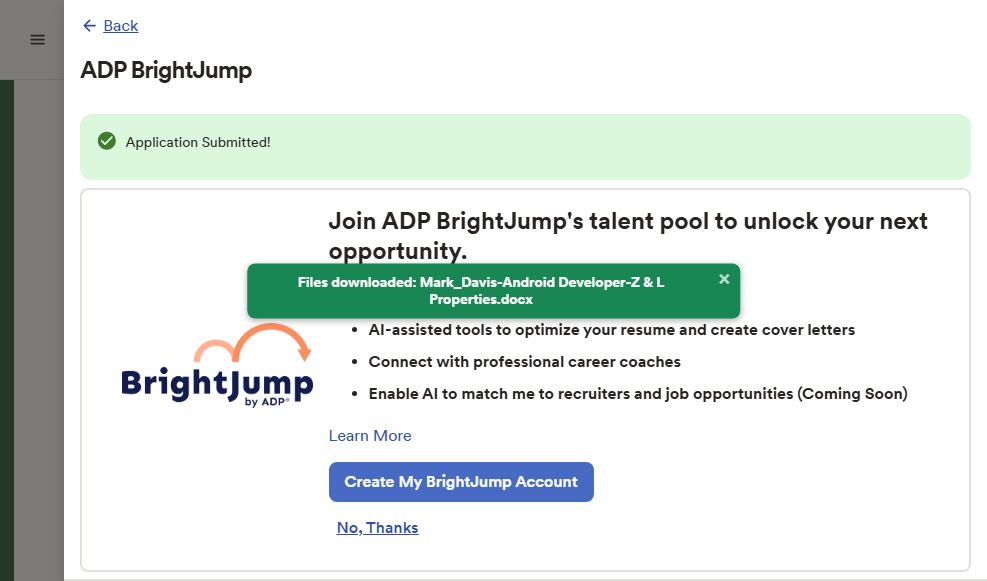
Task: Click the green checkmark success icon
Action: point(107,142)
